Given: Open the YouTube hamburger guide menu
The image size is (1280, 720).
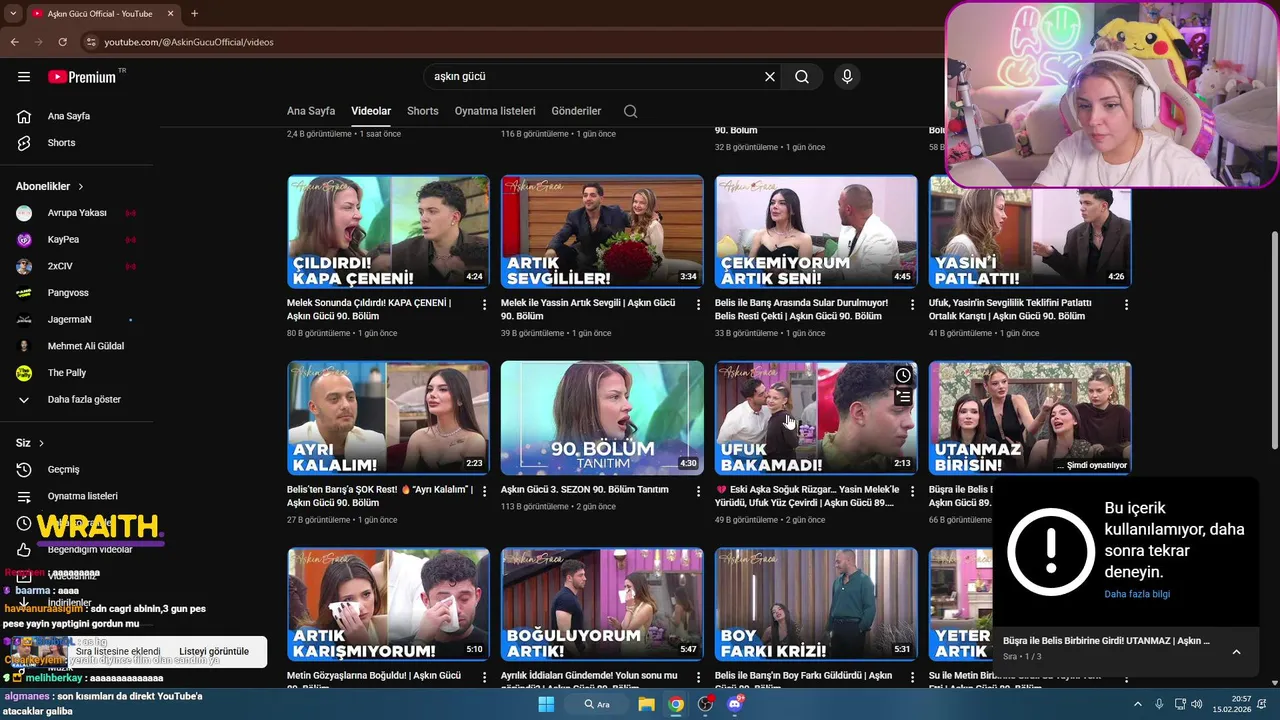Looking at the screenshot, I should (x=24, y=77).
